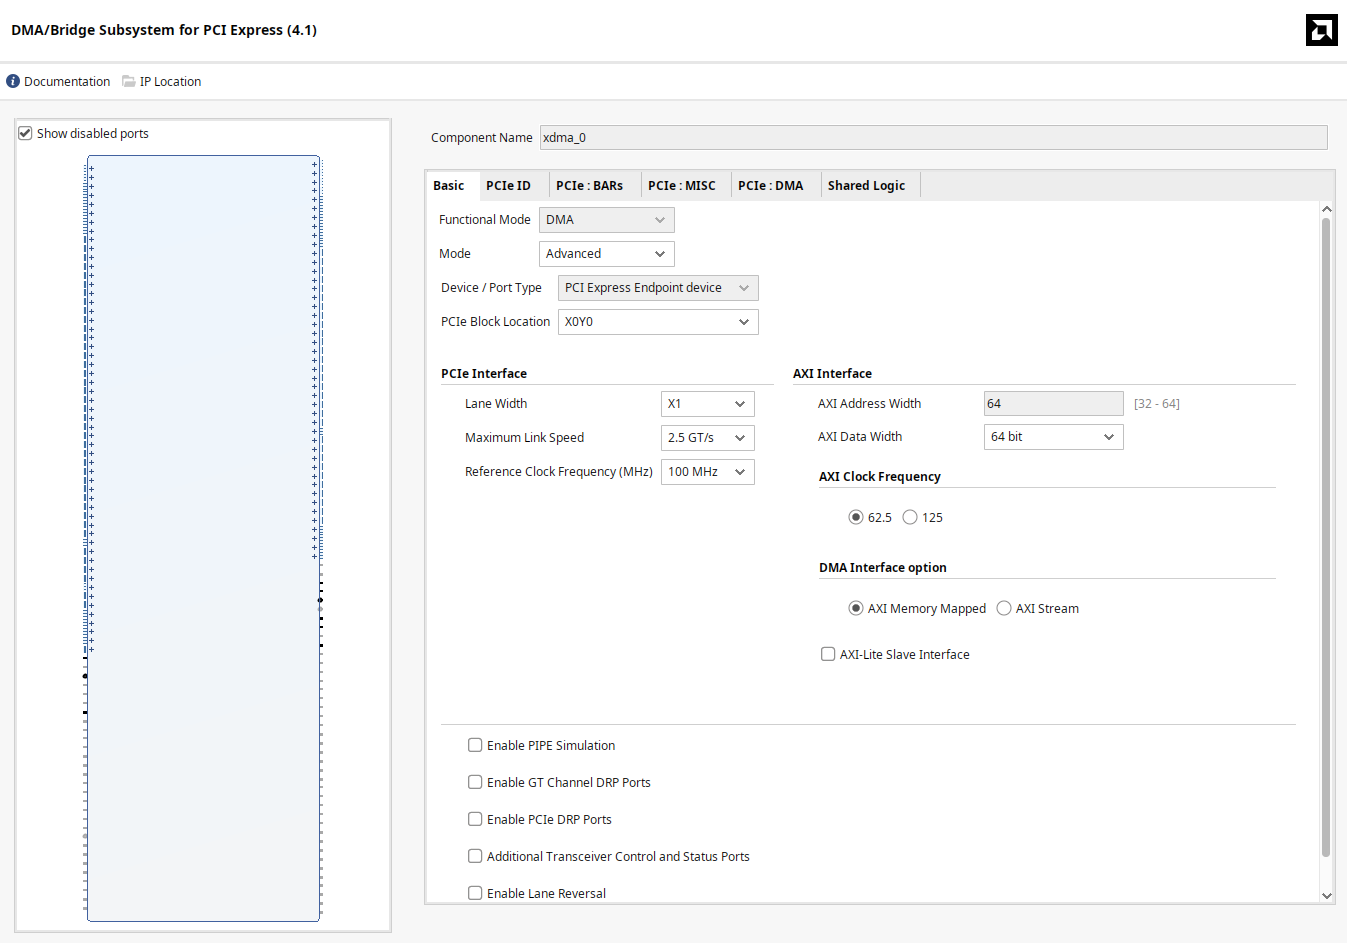
Task: Choose AXI Stream interface option
Action: pos(1004,608)
